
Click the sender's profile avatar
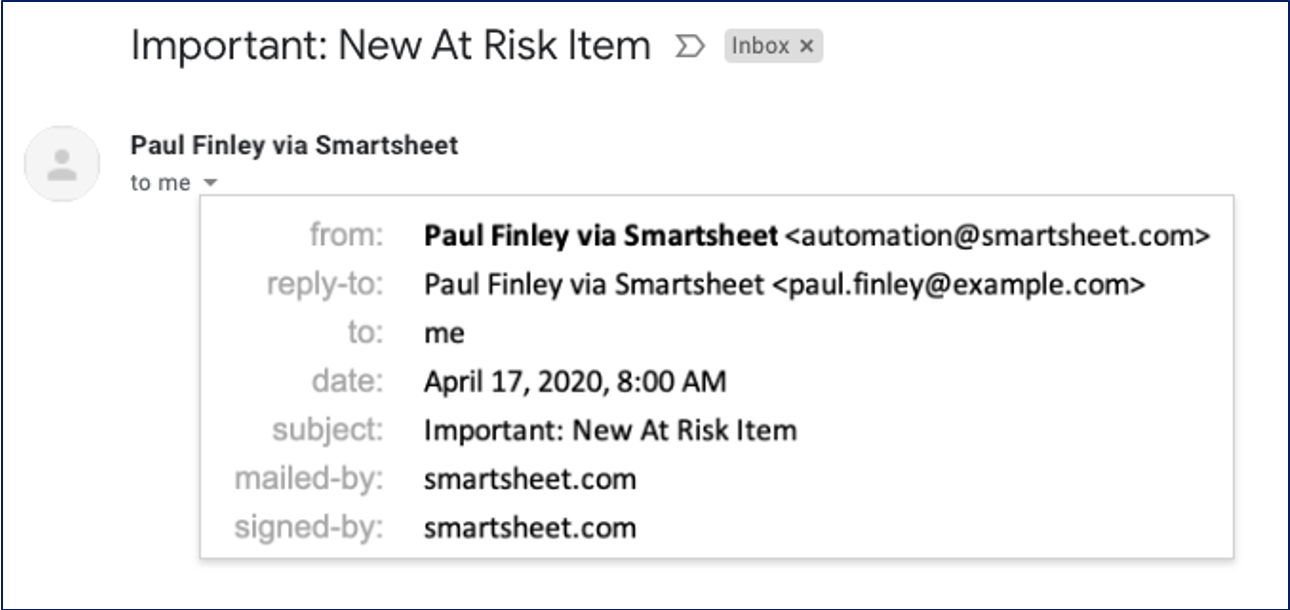pyautogui.click(x=62, y=164)
